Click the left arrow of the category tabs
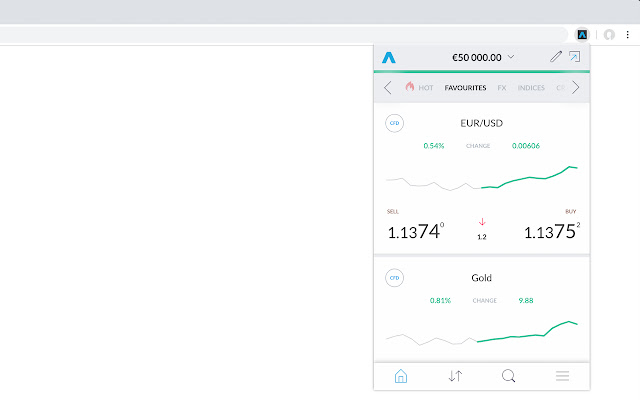This screenshot has width=640, height=400. pos(388,87)
